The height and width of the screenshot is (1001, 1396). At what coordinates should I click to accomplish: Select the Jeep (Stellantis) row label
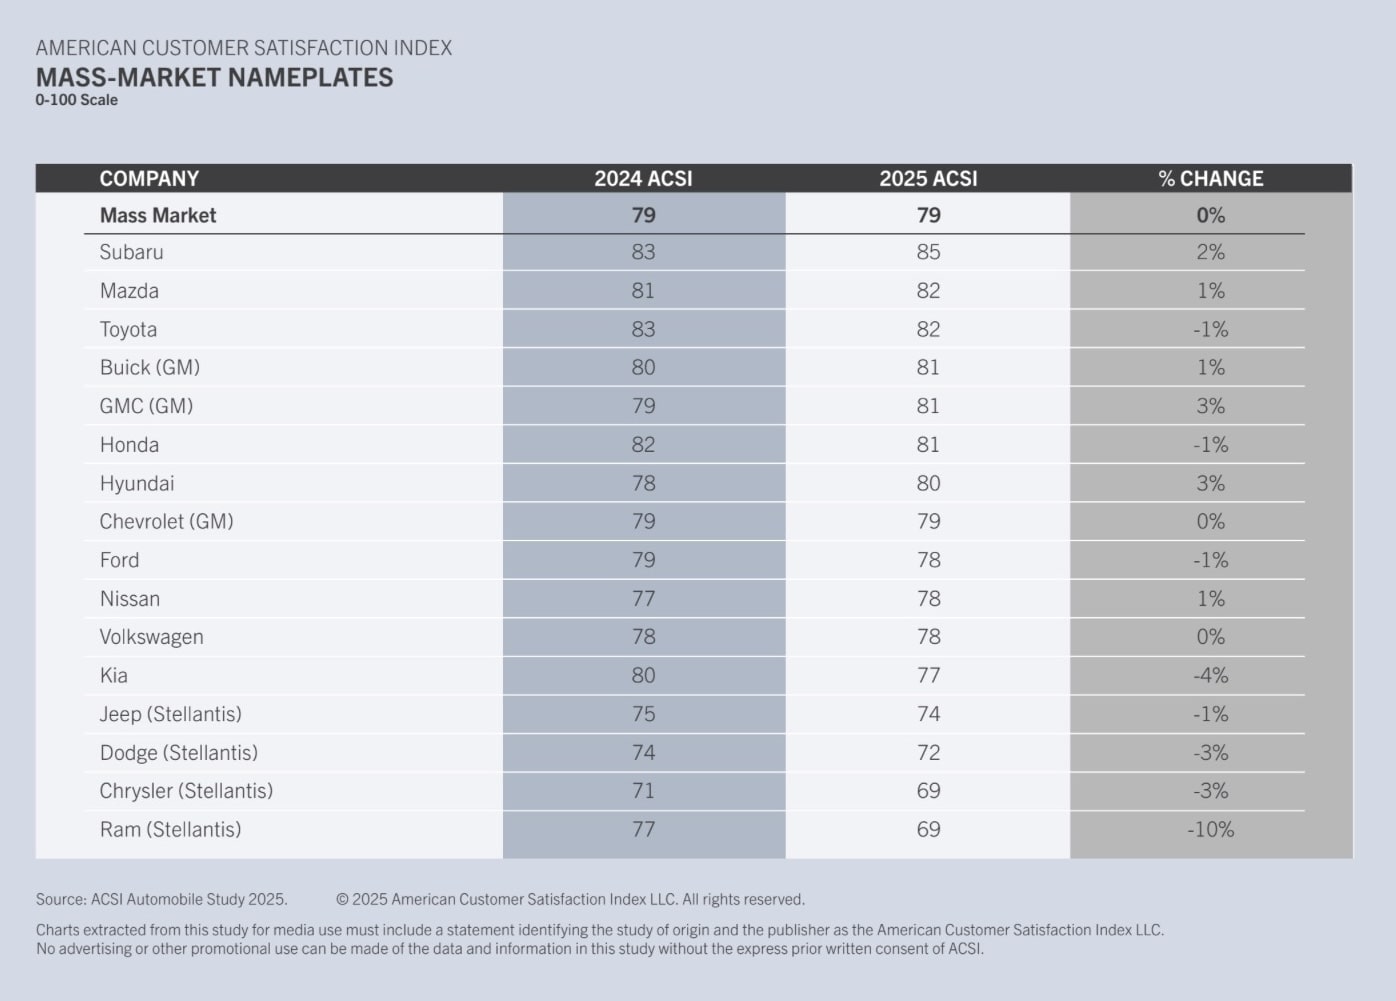click(x=170, y=714)
